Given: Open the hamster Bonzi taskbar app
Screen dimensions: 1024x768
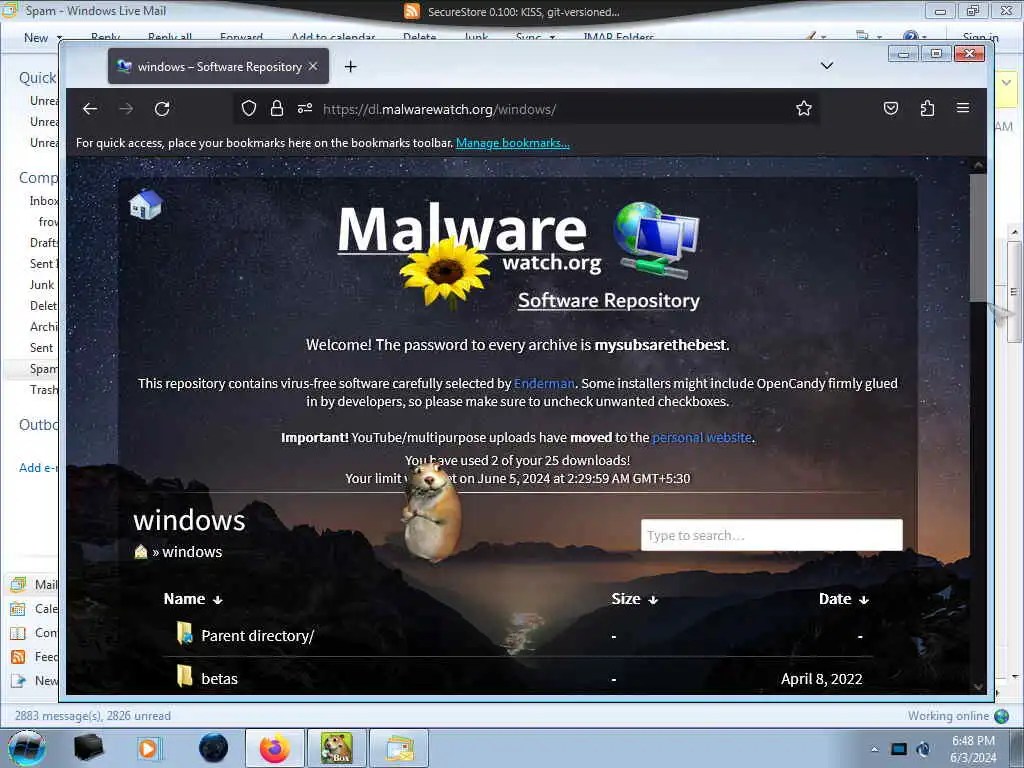Looking at the screenshot, I should point(336,748).
